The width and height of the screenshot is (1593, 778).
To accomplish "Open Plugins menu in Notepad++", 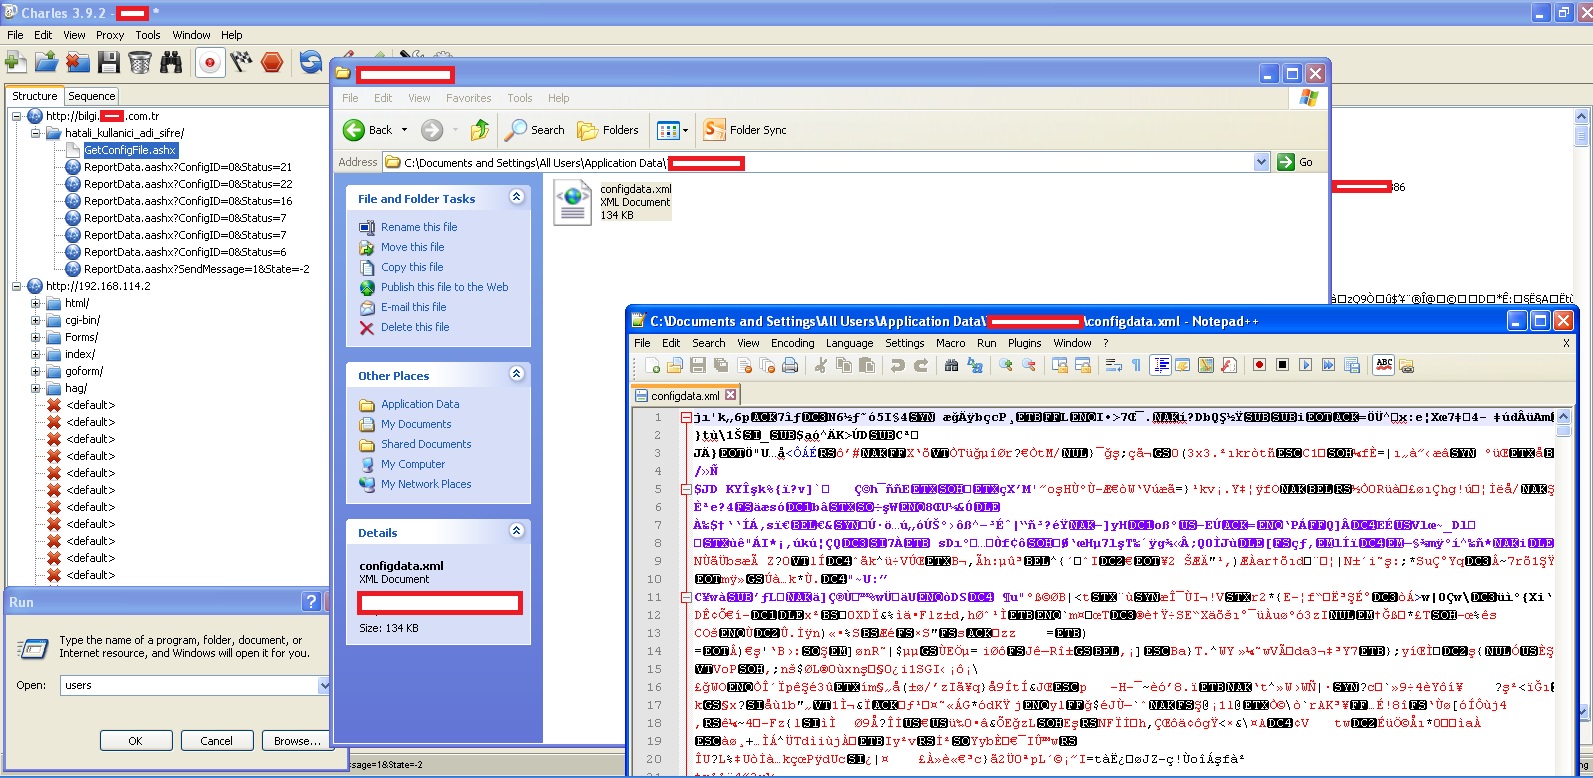I will [x=1024, y=343].
